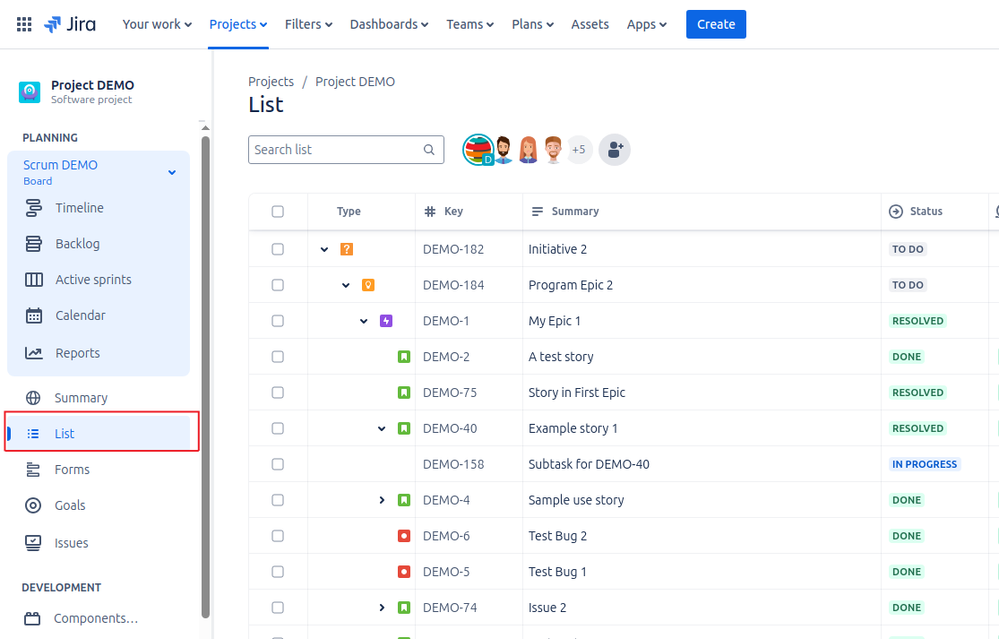Click the red-haired woman avatar
This screenshot has width=999, height=639.
[528, 150]
